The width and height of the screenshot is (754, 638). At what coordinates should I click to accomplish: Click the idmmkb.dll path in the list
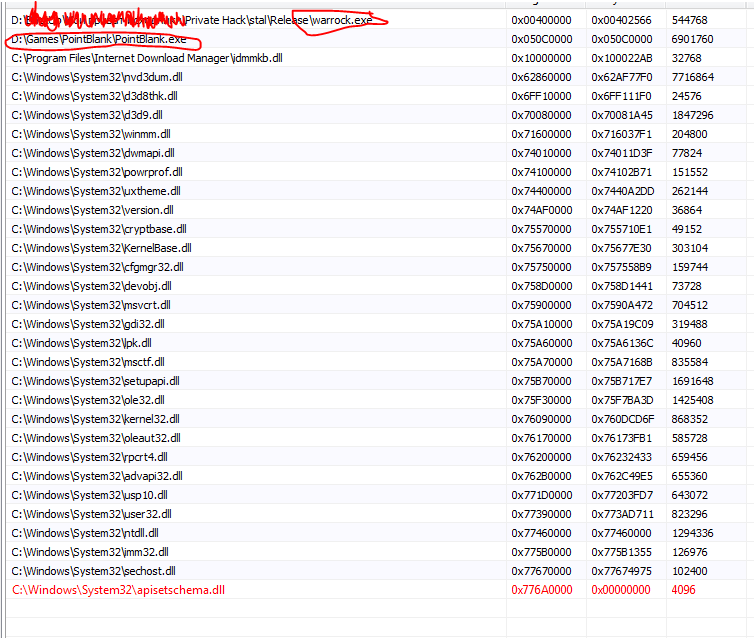146,58
